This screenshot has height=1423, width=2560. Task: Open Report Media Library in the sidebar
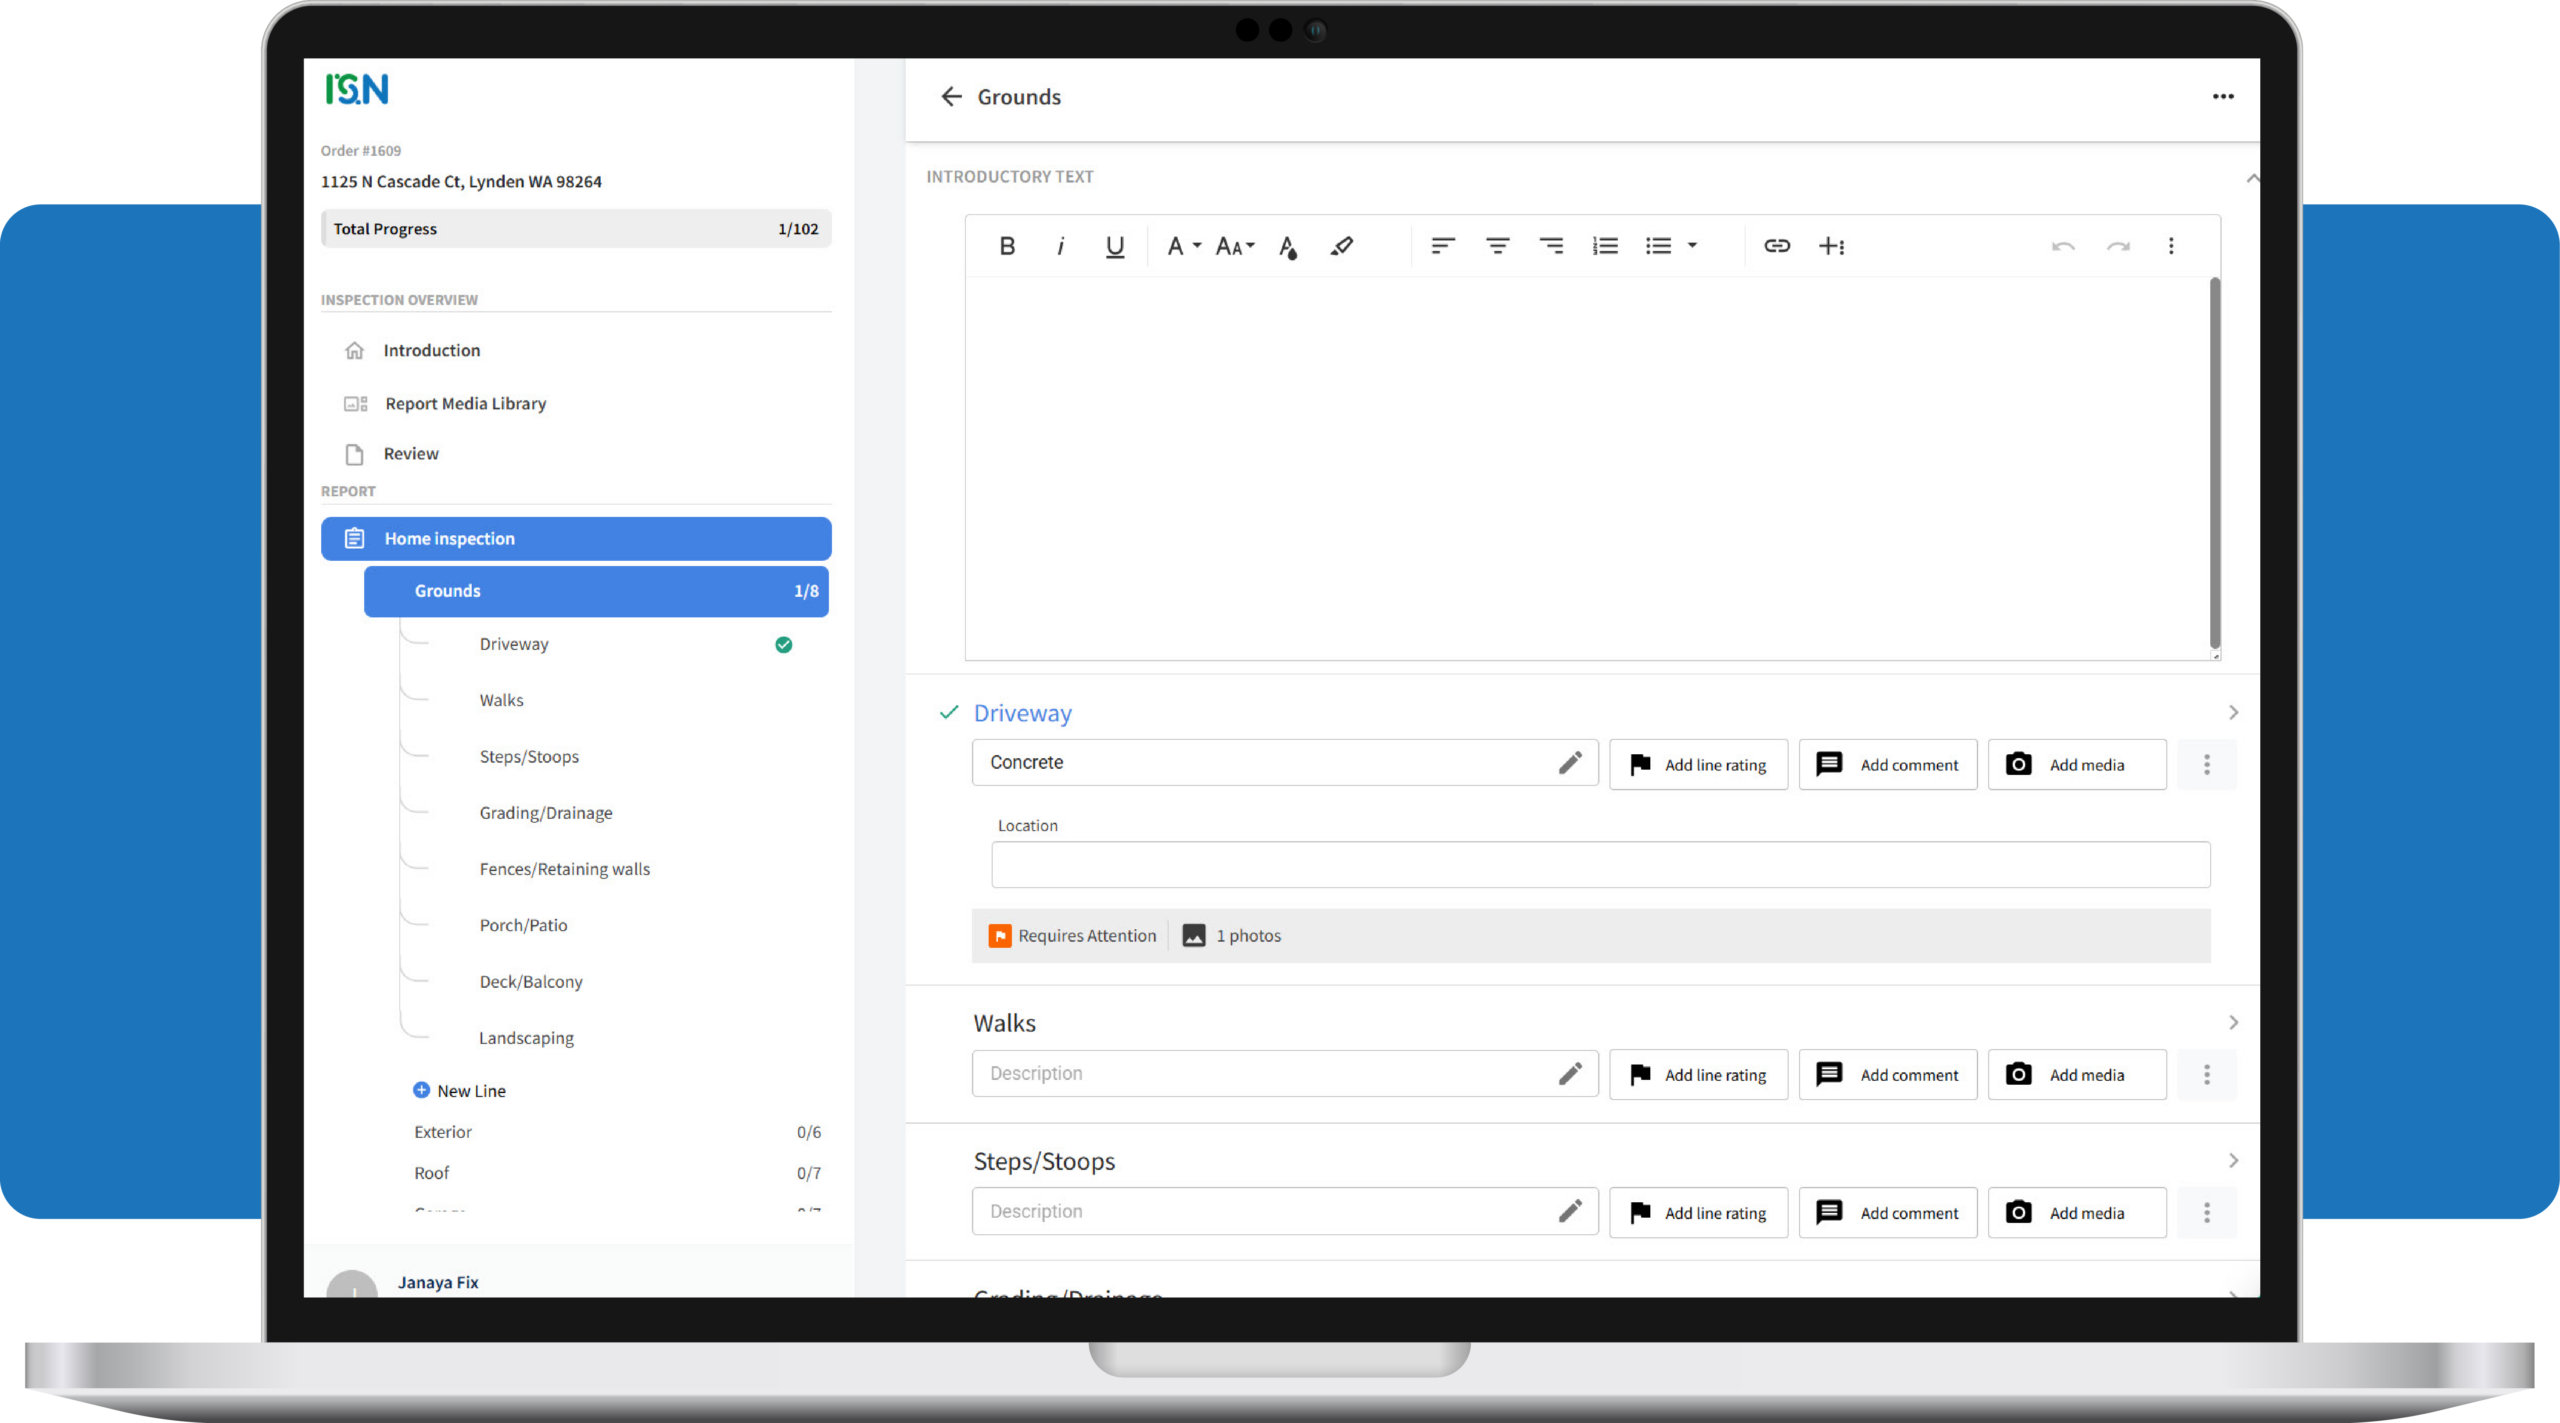point(465,404)
